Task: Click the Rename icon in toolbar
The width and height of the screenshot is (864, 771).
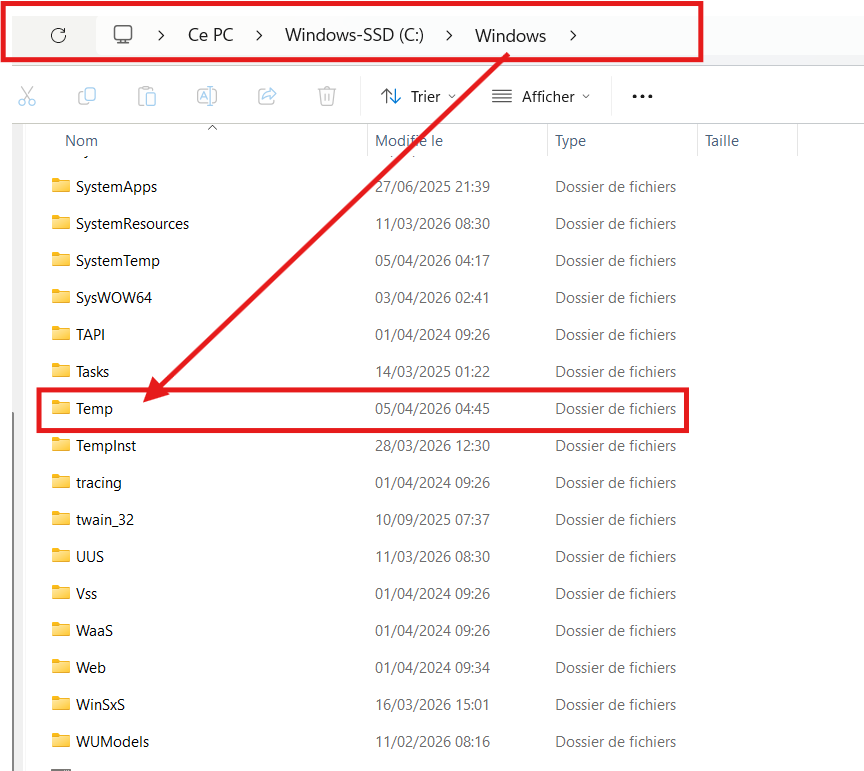Action: pyautogui.click(x=207, y=96)
